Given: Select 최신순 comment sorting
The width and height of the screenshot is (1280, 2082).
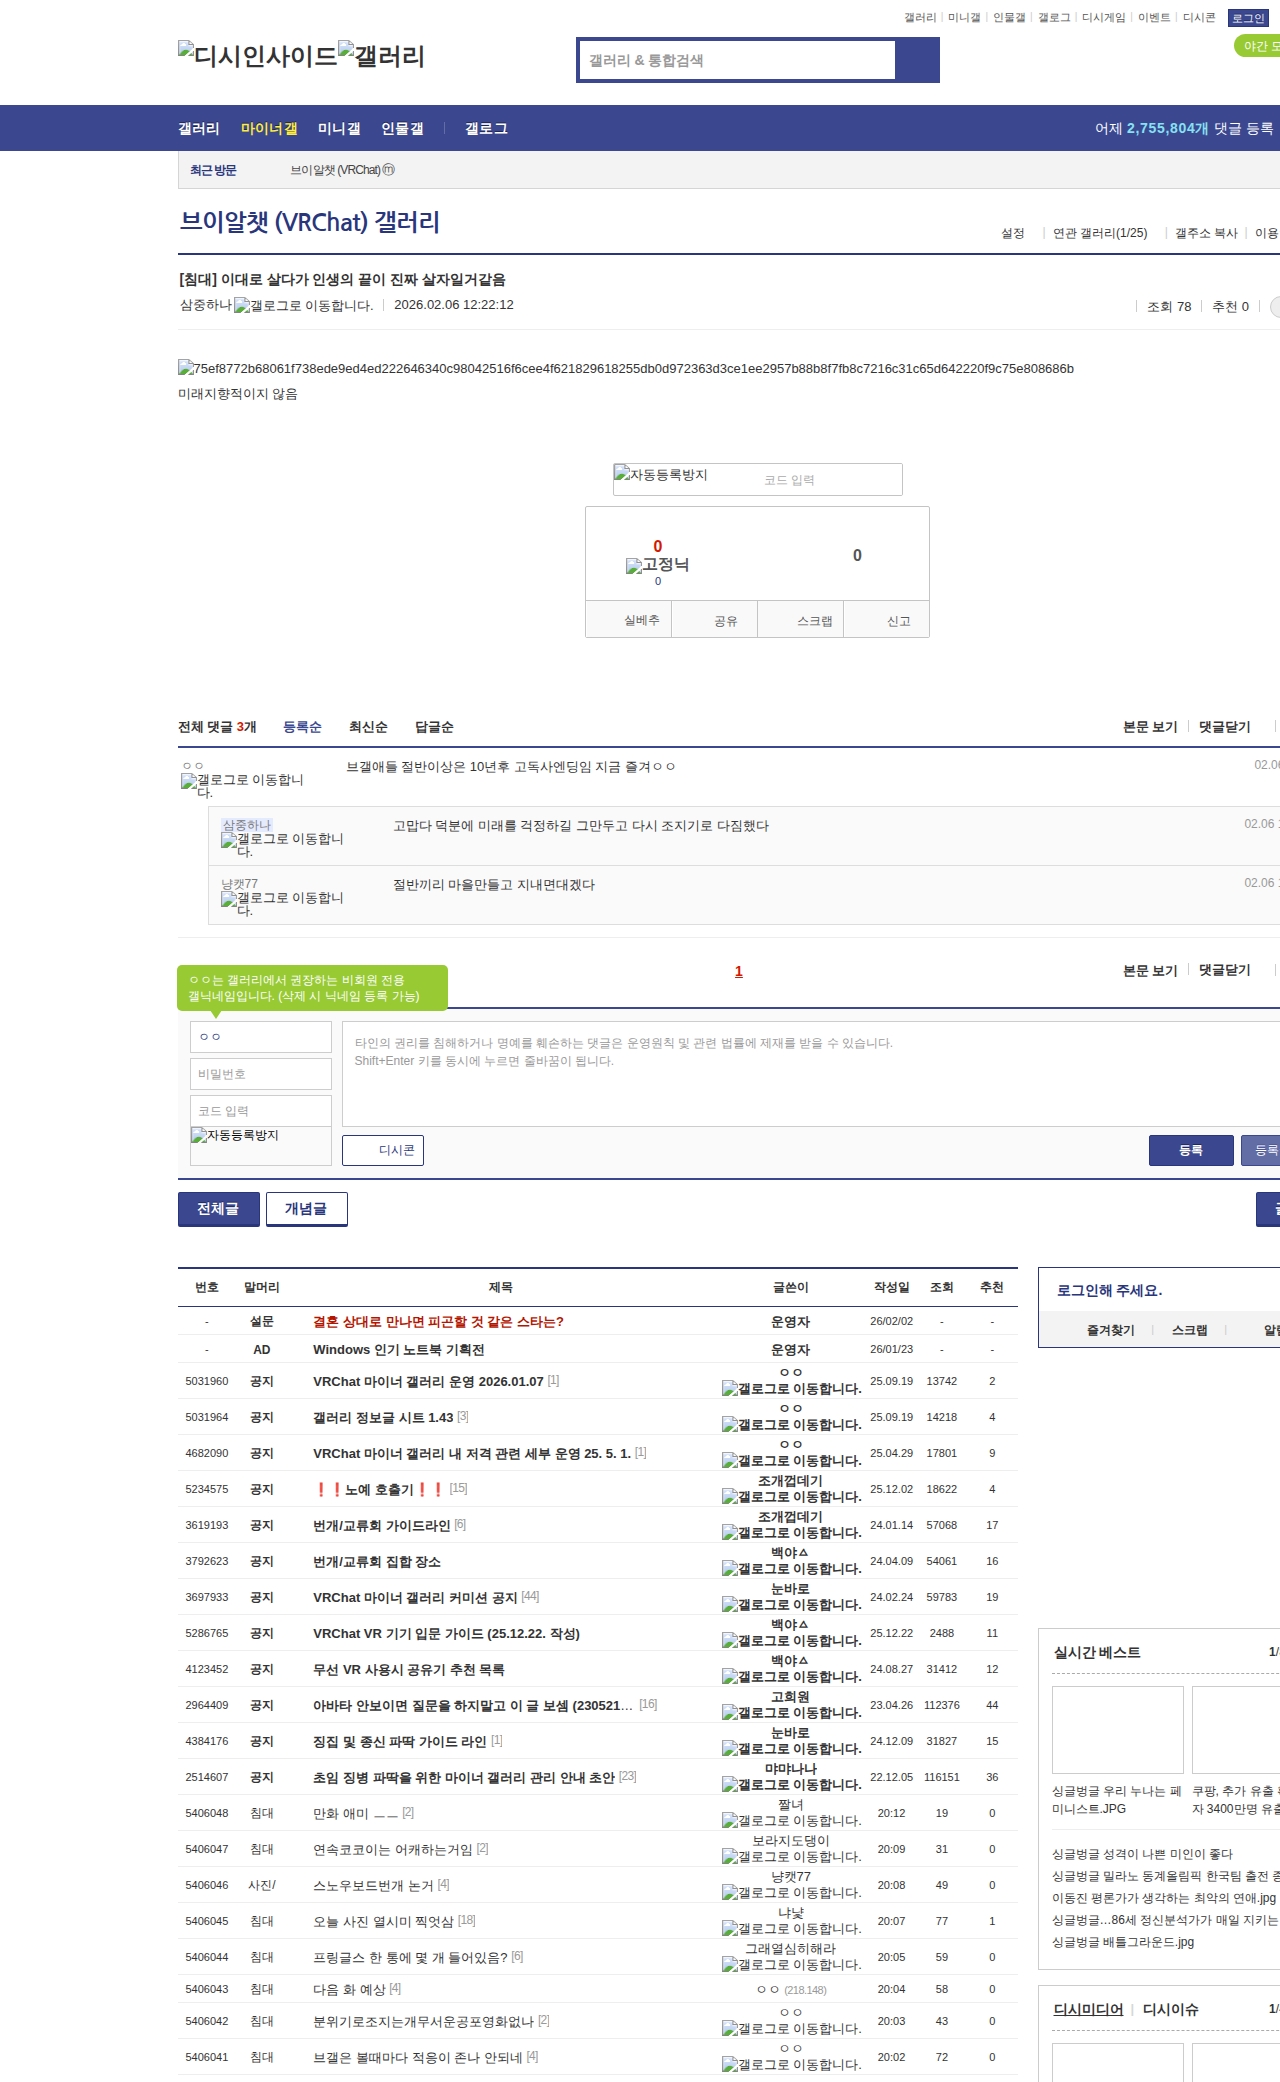Looking at the screenshot, I should (x=368, y=727).
